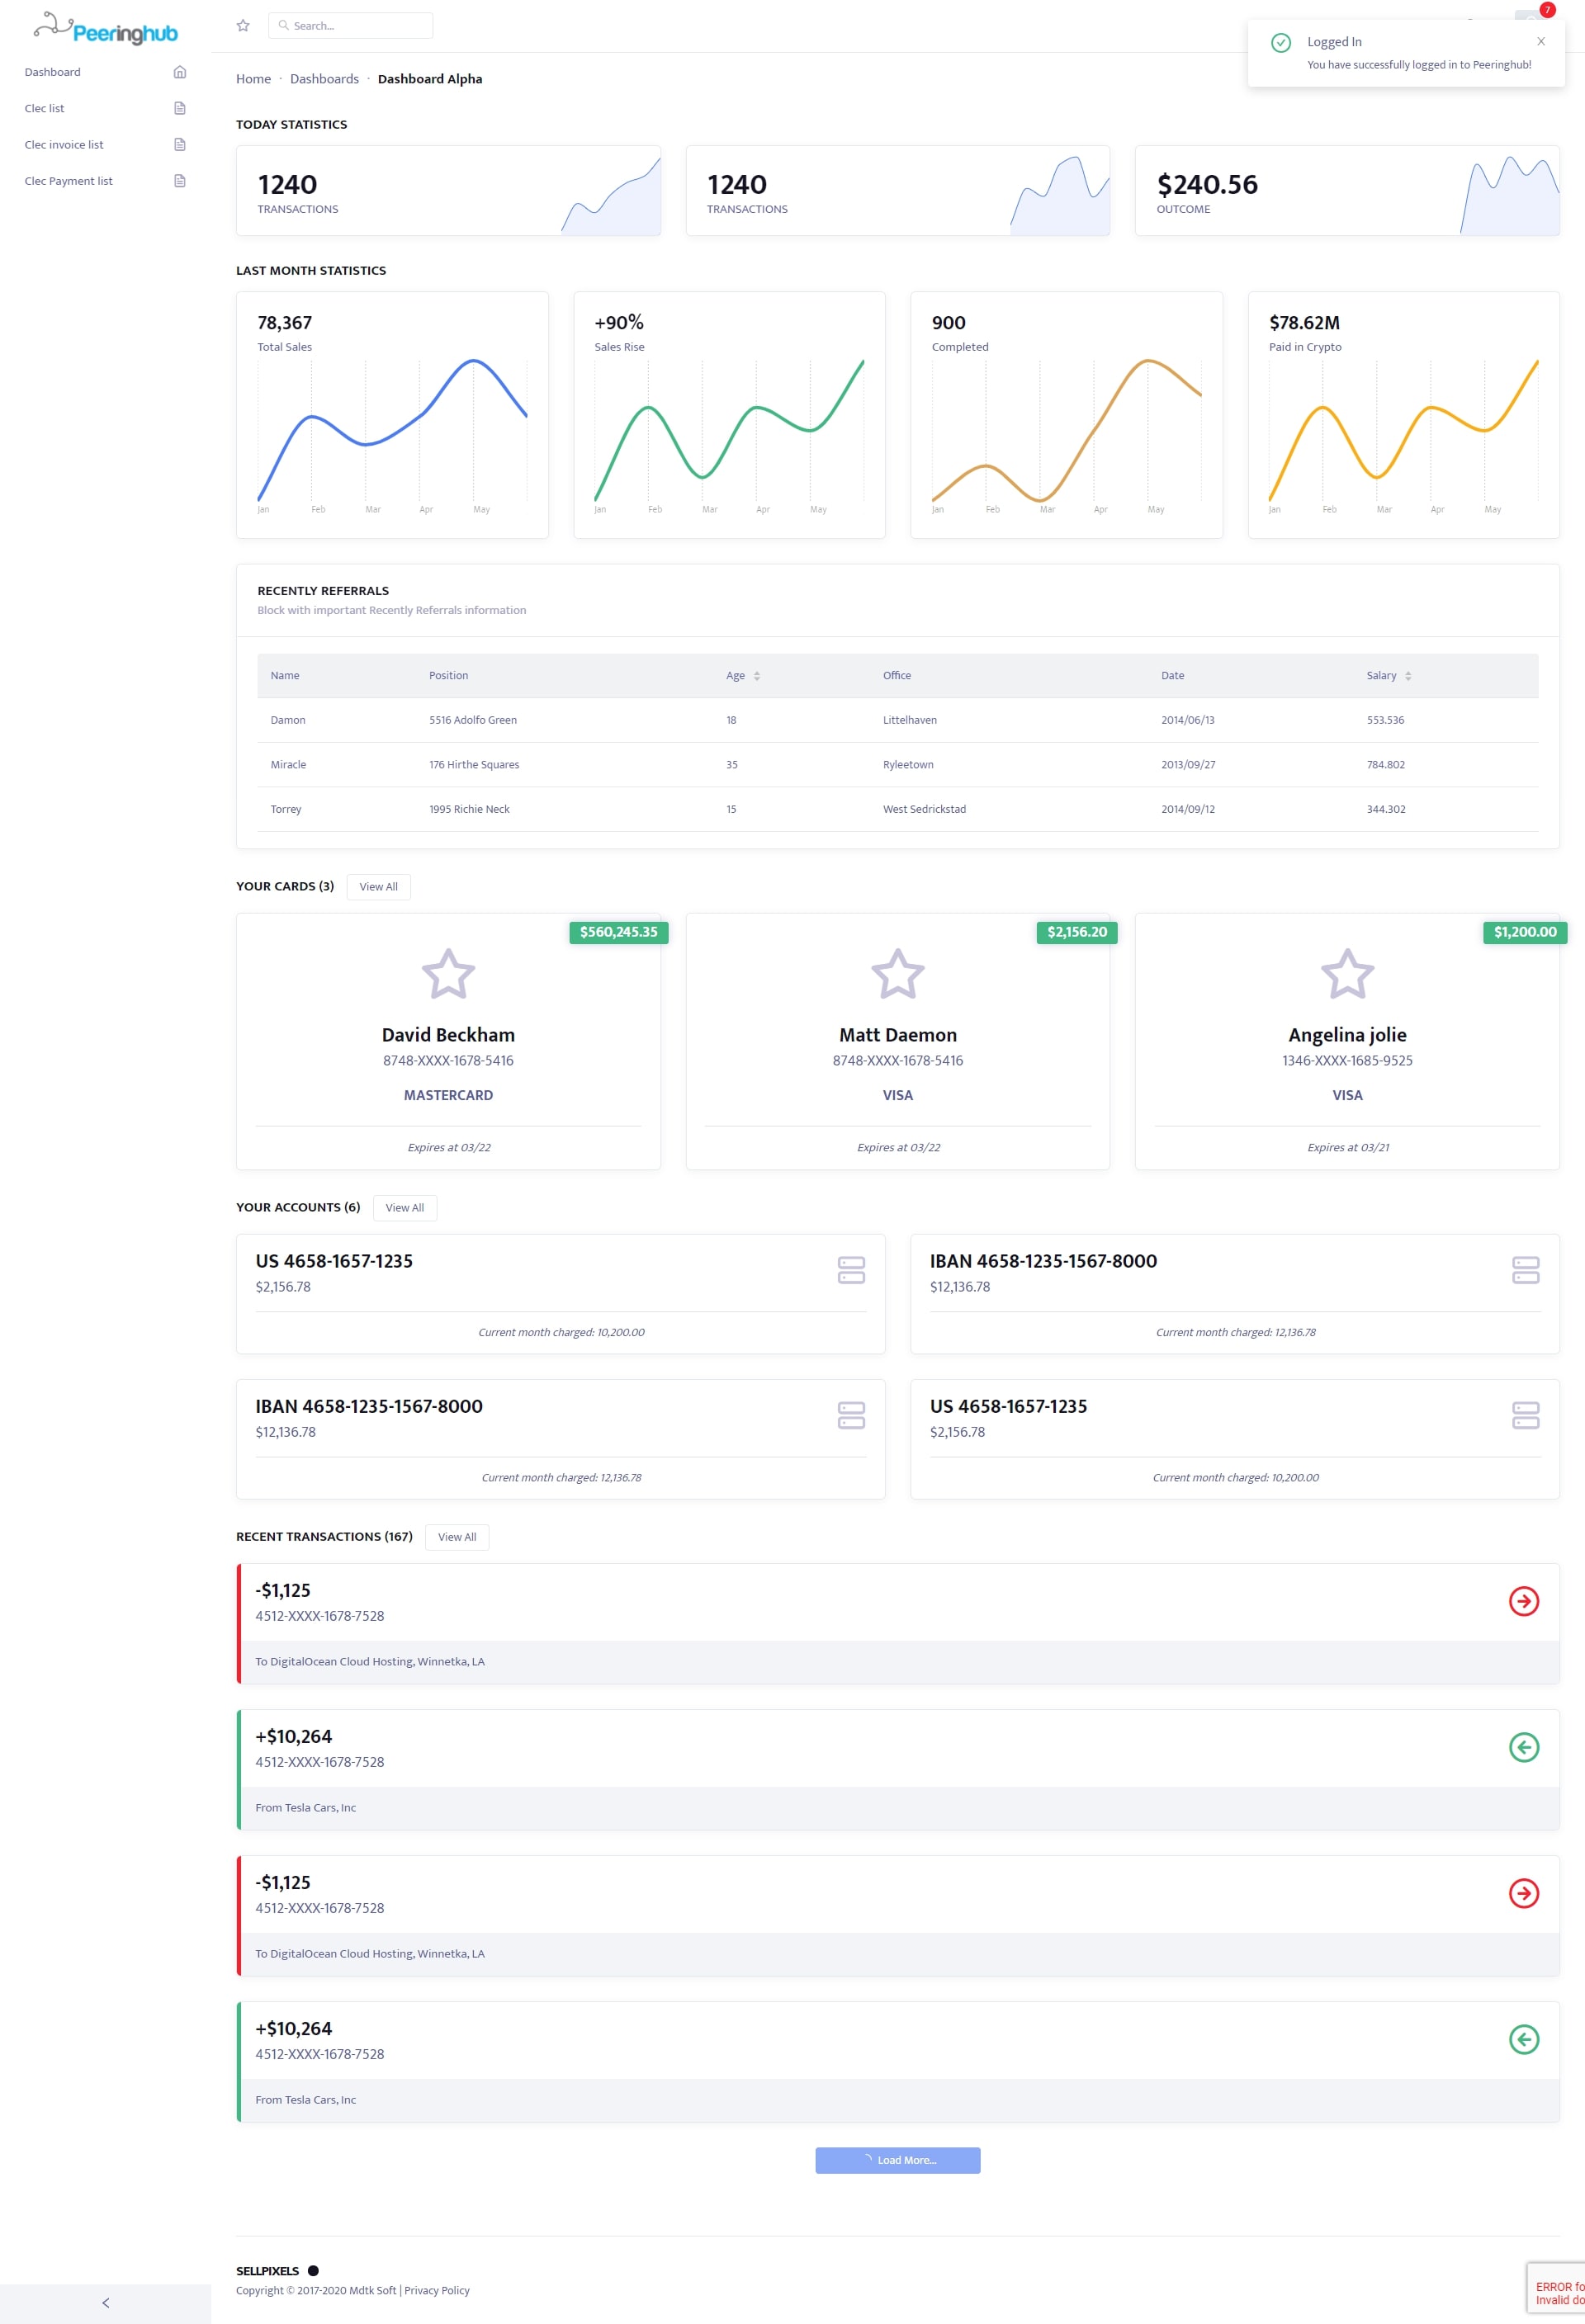Click the dark theme dot beside SELLPIXELS
Viewport: 1585px width, 2324px height.
pos(313,2270)
